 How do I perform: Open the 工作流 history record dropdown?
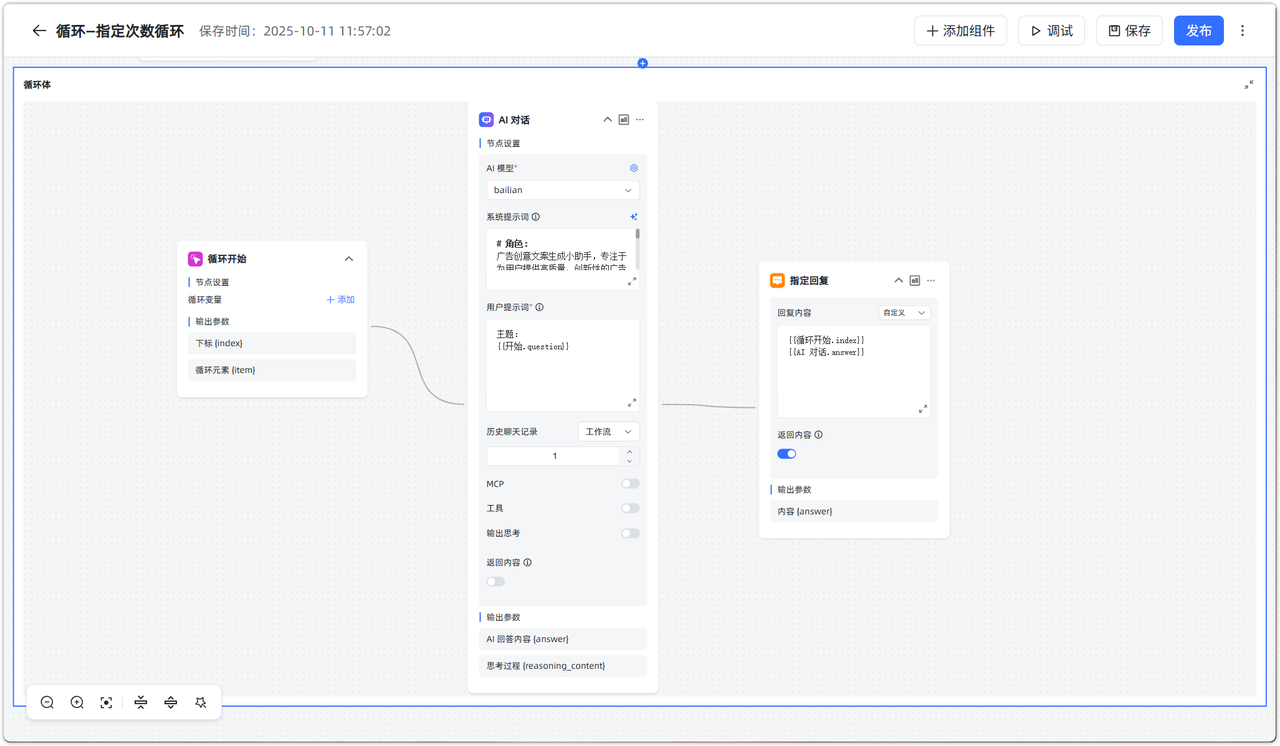pos(608,432)
